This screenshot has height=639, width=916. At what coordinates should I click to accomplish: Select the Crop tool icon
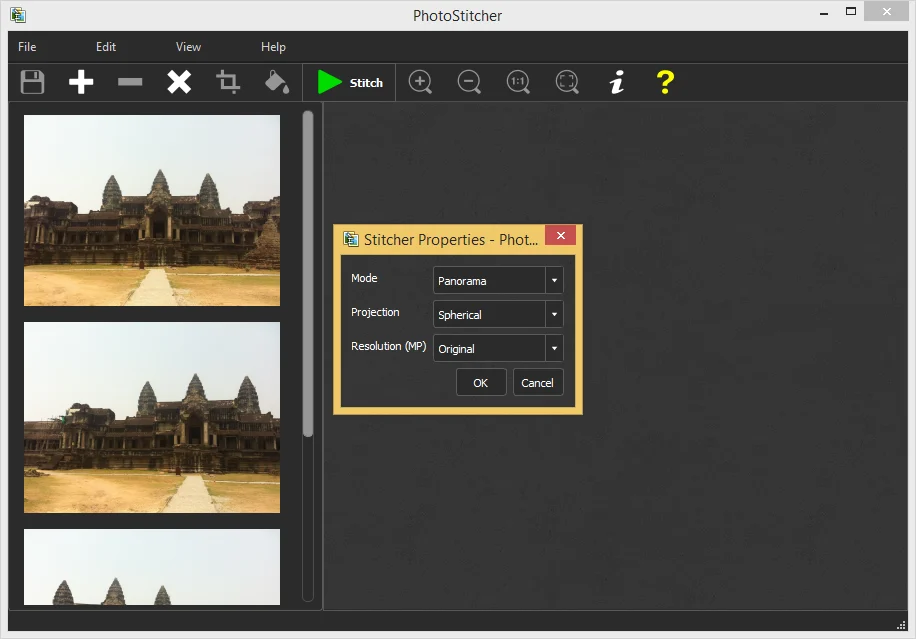(228, 82)
